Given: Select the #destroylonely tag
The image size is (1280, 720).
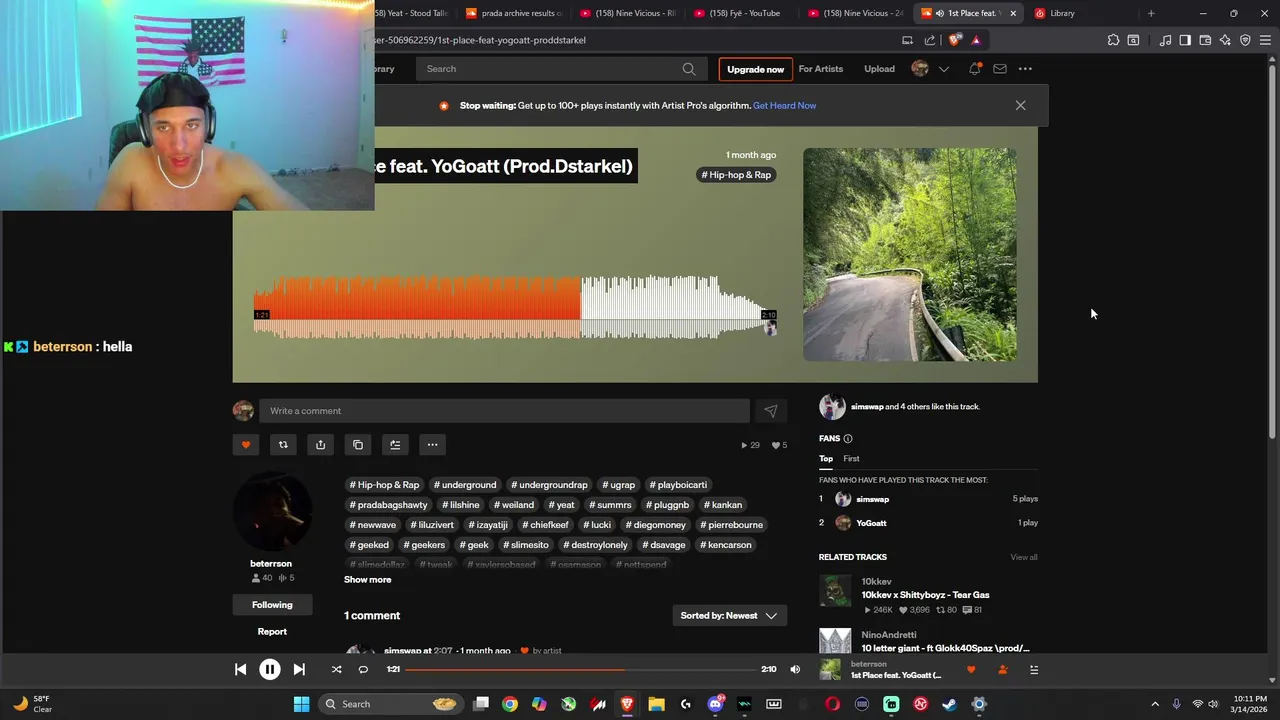Looking at the screenshot, I should (595, 545).
